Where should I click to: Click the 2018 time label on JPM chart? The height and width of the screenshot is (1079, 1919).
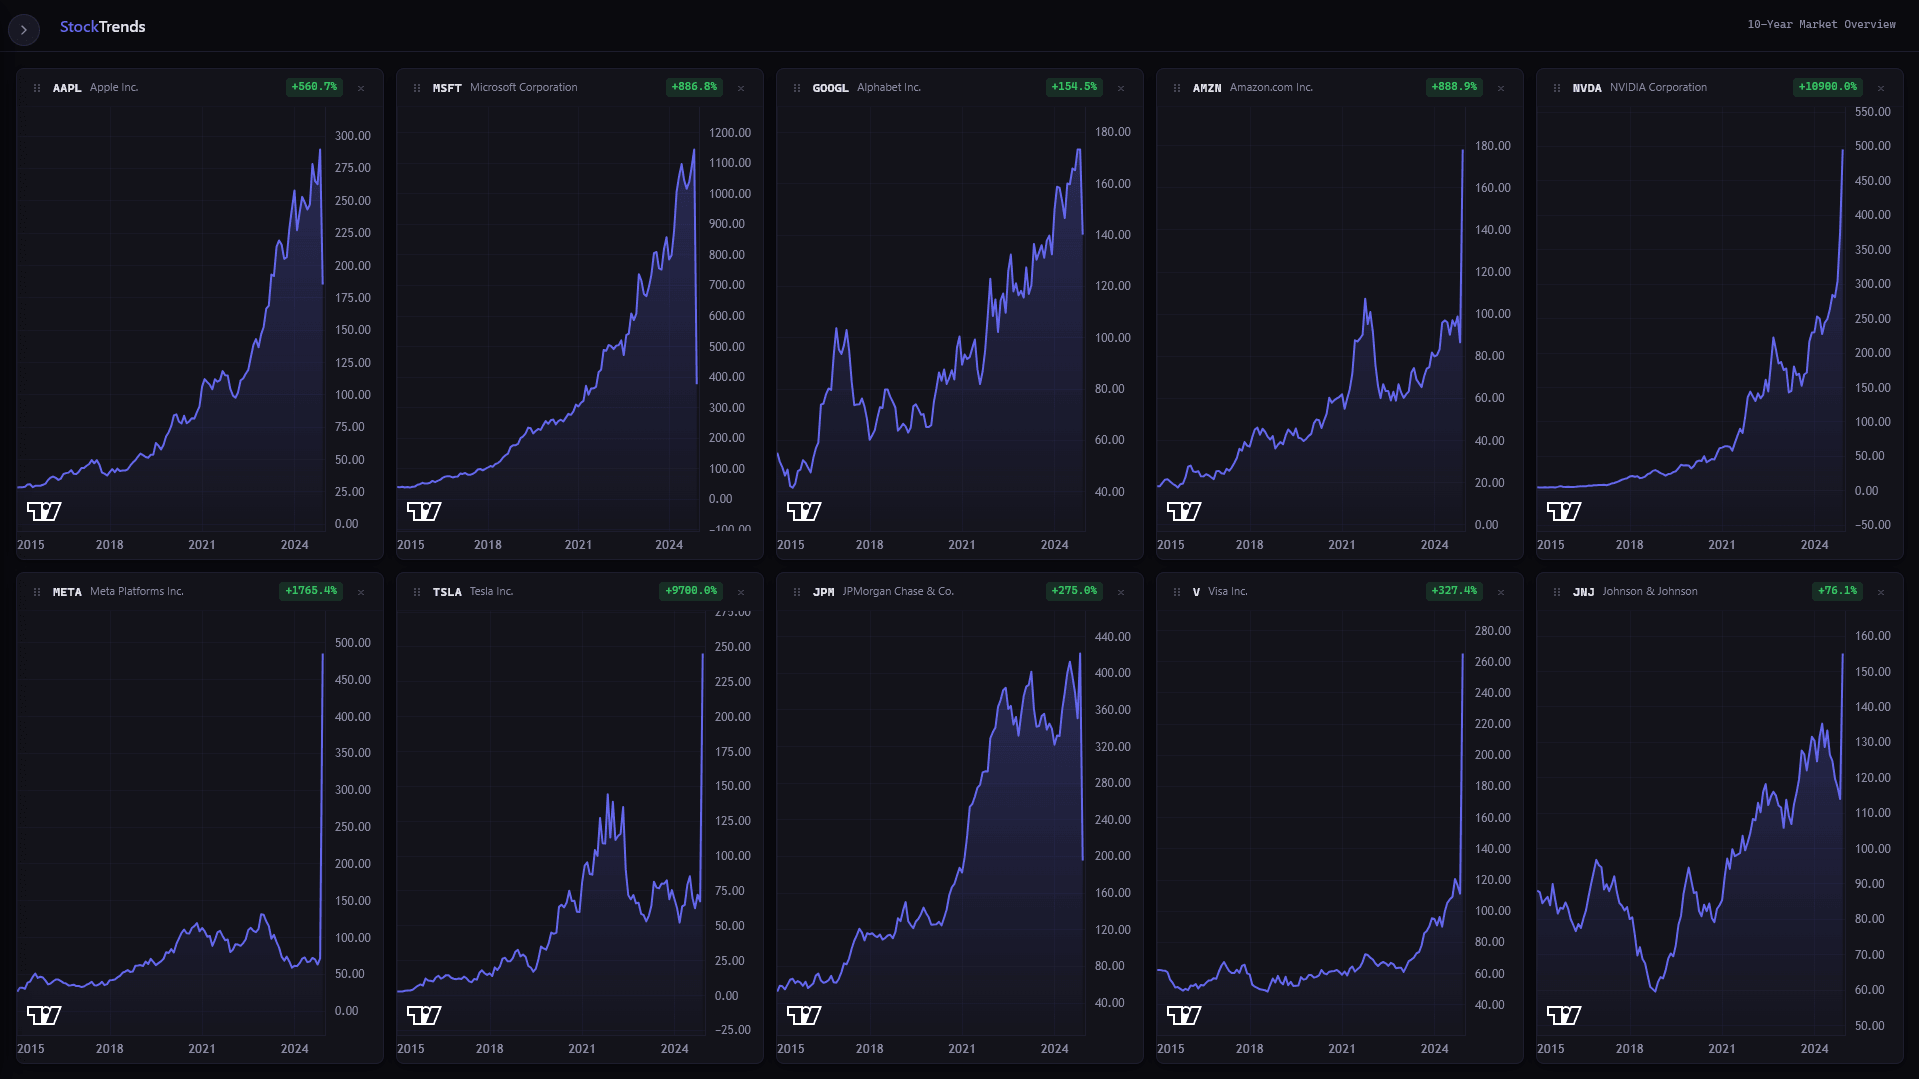click(869, 1049)
